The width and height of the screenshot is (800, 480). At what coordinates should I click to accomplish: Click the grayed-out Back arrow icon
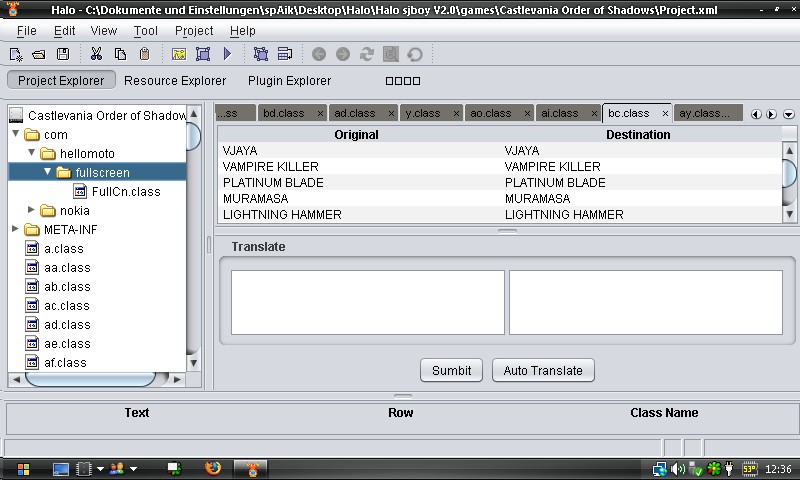pos(319,54)
